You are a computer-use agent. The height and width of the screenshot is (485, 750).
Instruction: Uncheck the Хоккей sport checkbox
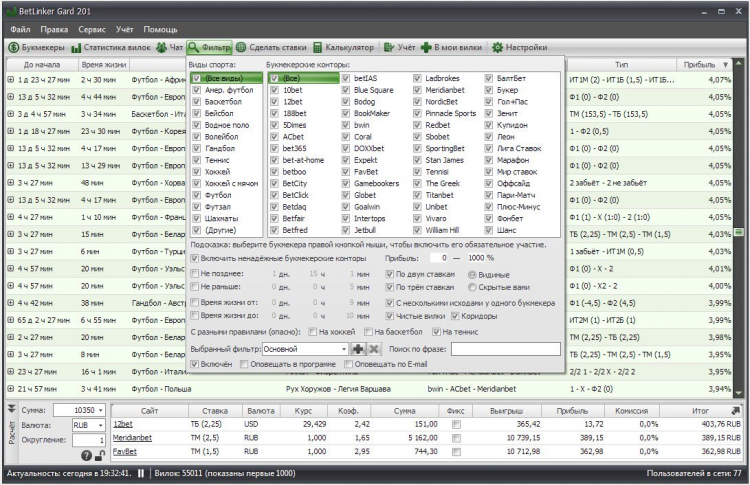pyautogui.click(x=196, y=172)
